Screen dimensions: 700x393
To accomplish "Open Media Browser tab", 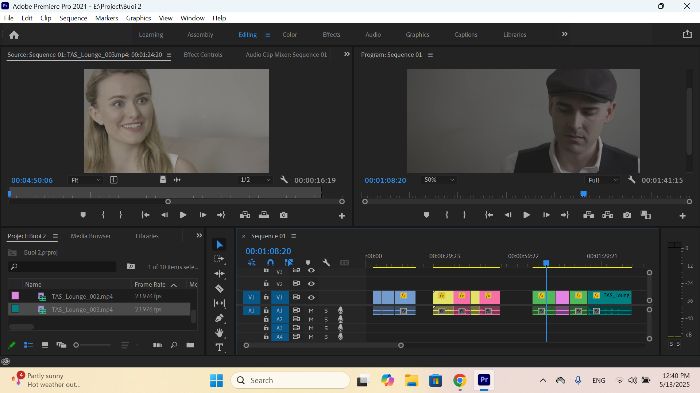I will [x=91, y=236].
